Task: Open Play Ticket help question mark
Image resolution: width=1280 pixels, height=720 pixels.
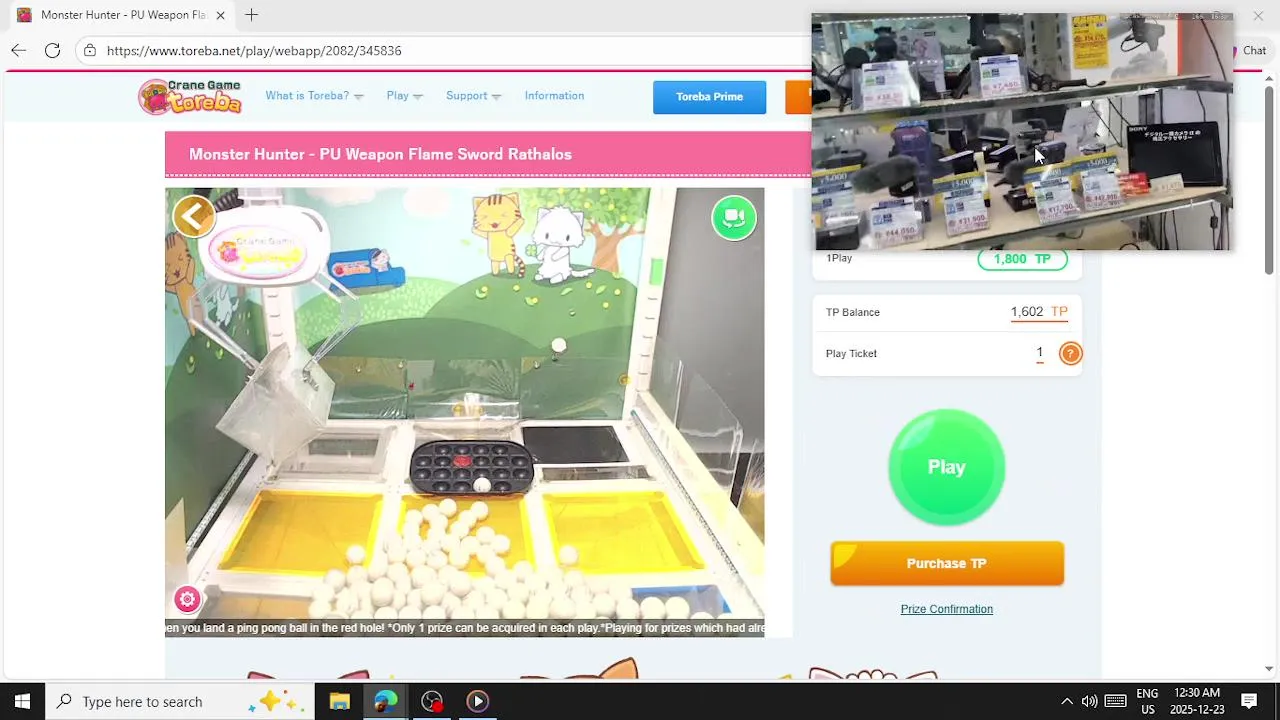Action: coord(1070,353)
